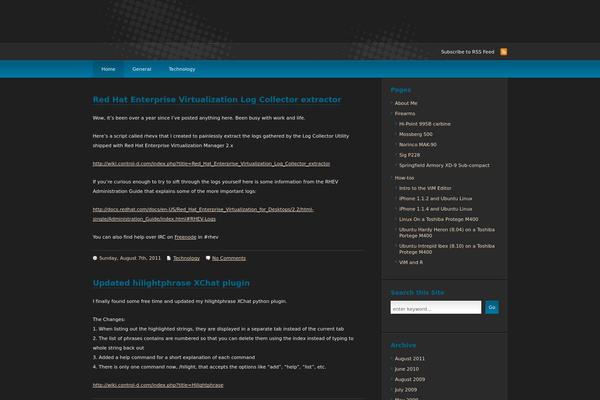
Task: Follow the wiki Hilightphrase URL link
Action: coord(158,385)
